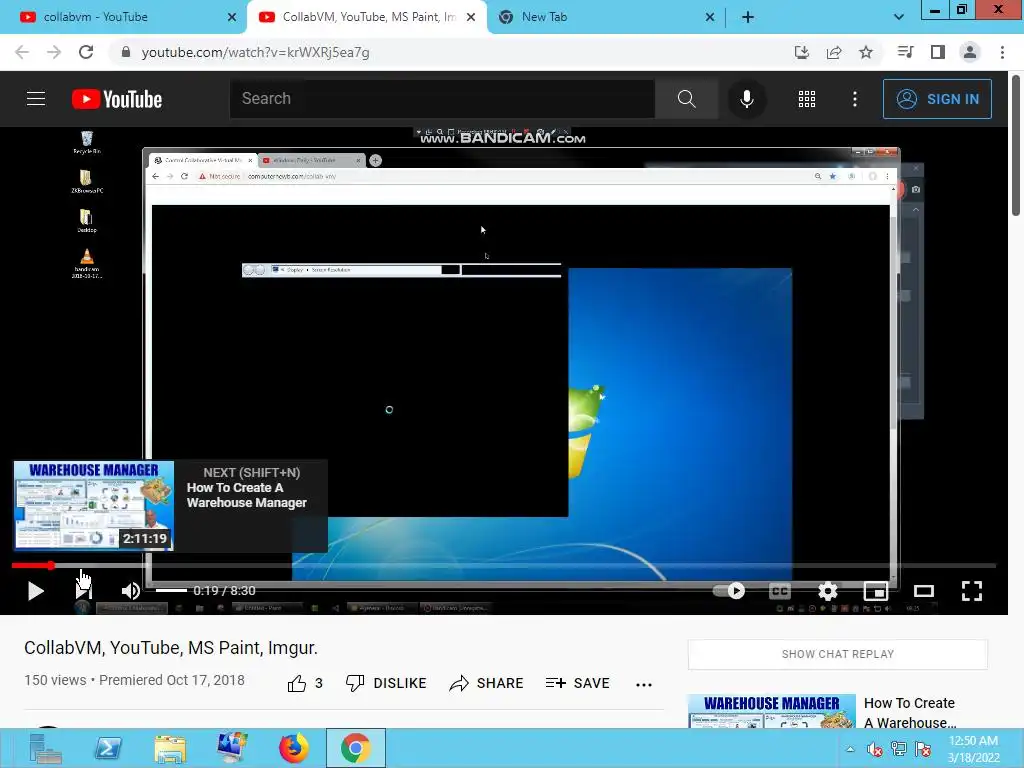The height and width of the screenshot is (768, 1024).
Task: Click the muted speaker icon in system tray
Action: [x=874, y=749]
